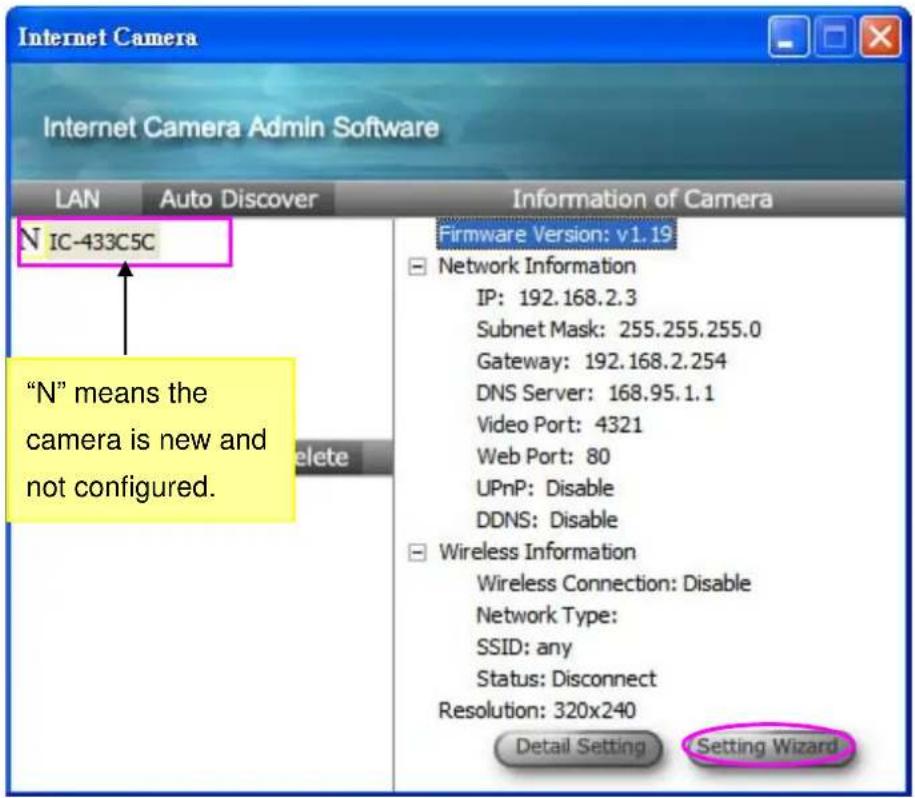
Task: Select the Subnet Mask: 255.255.255.0 row
Action: (x=619, y=330)
